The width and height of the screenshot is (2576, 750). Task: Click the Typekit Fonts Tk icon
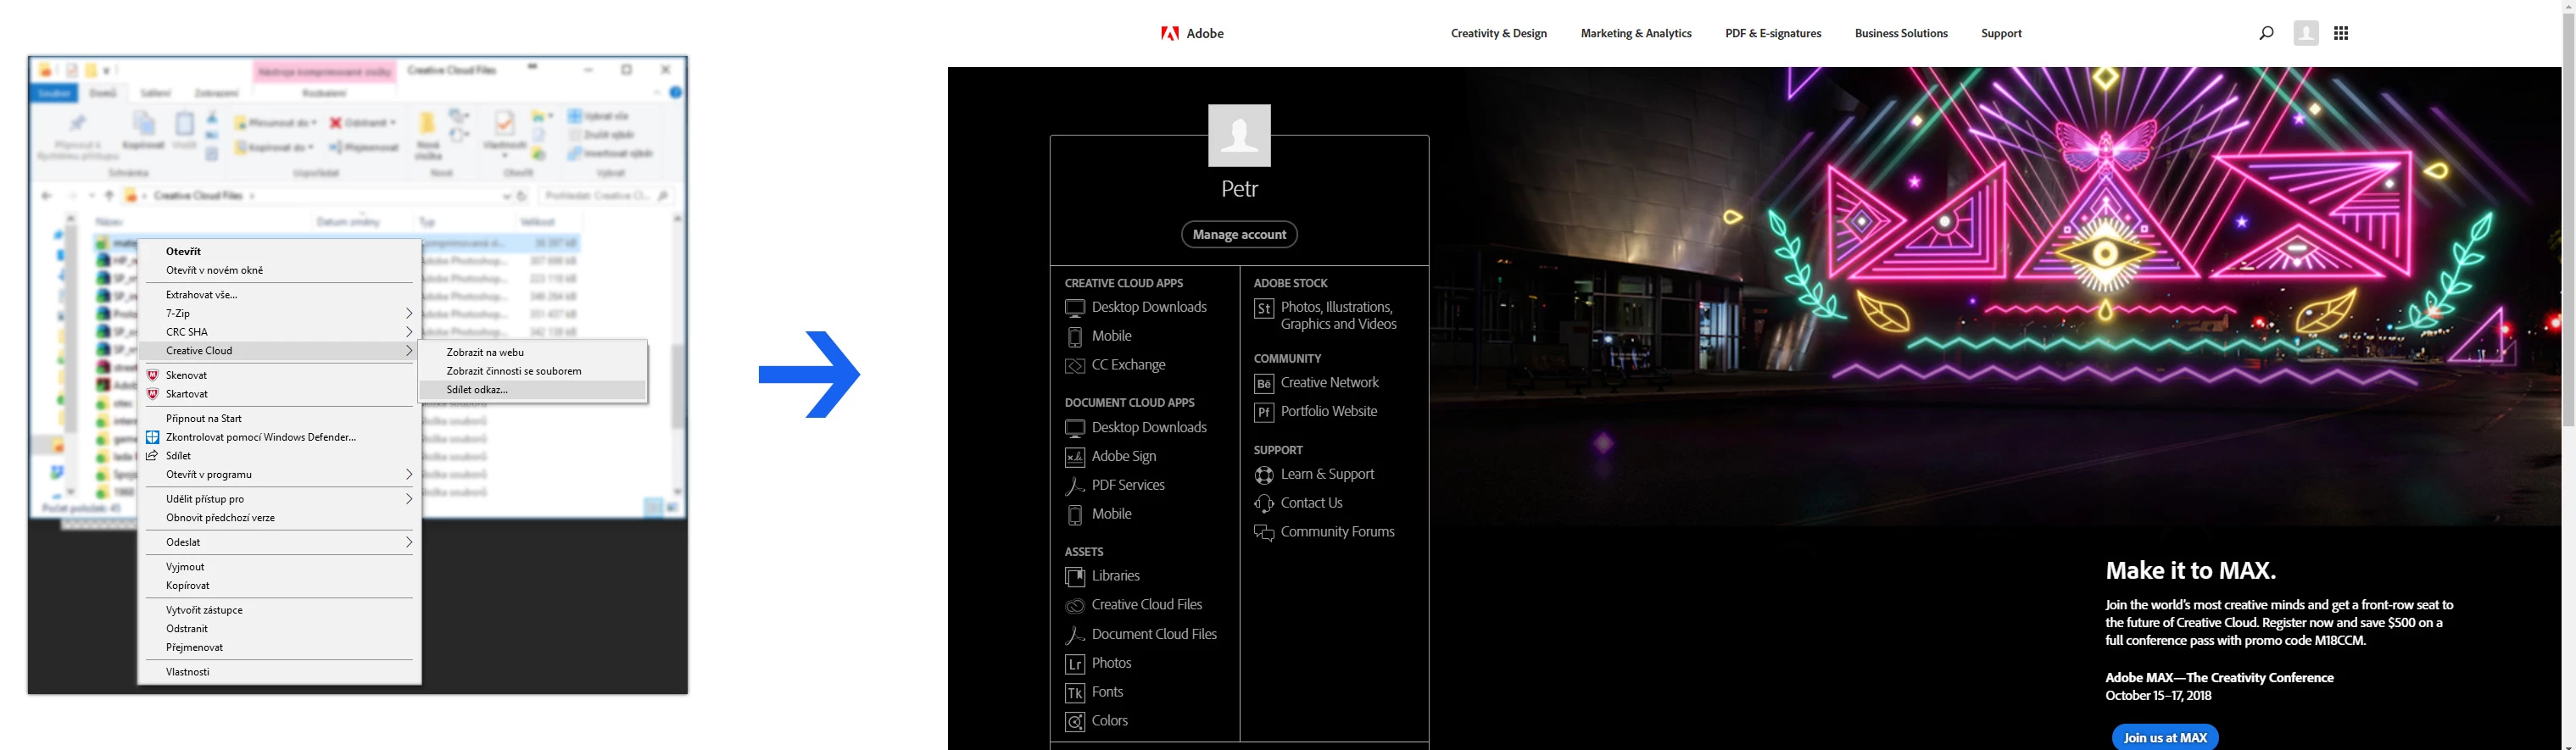click(x=1075, y=693)
